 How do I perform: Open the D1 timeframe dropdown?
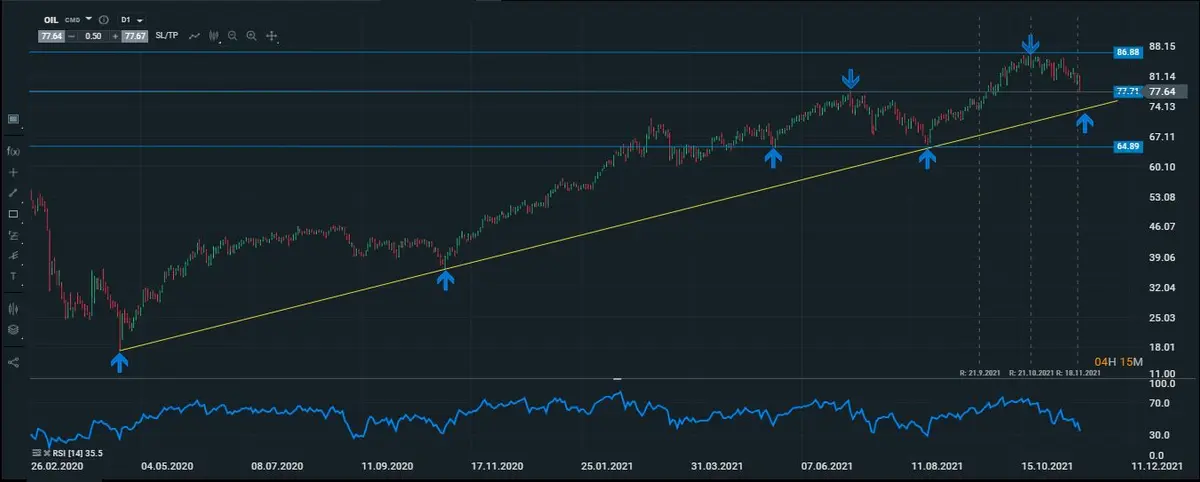(131, 19)
